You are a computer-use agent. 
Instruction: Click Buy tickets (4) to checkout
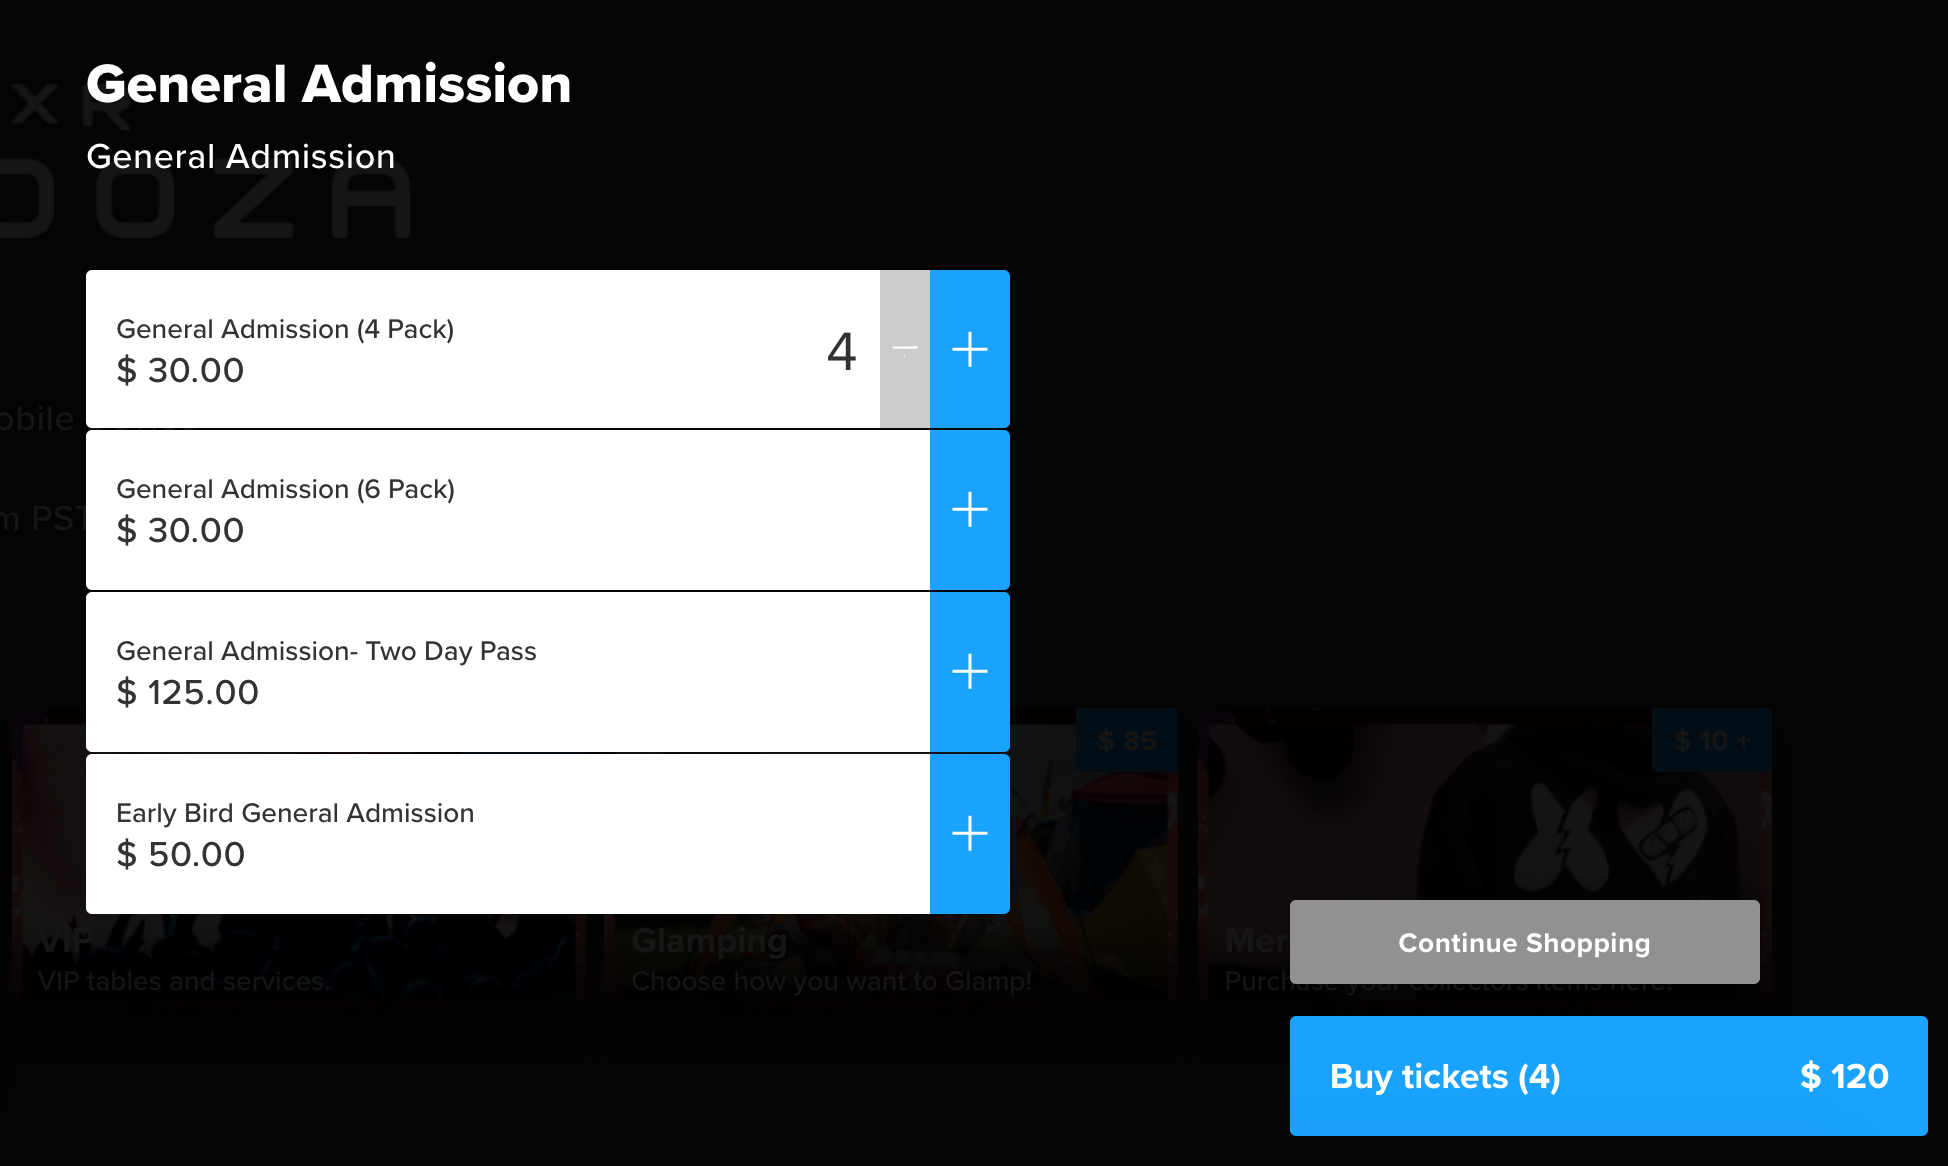tap(1608, 1076)
